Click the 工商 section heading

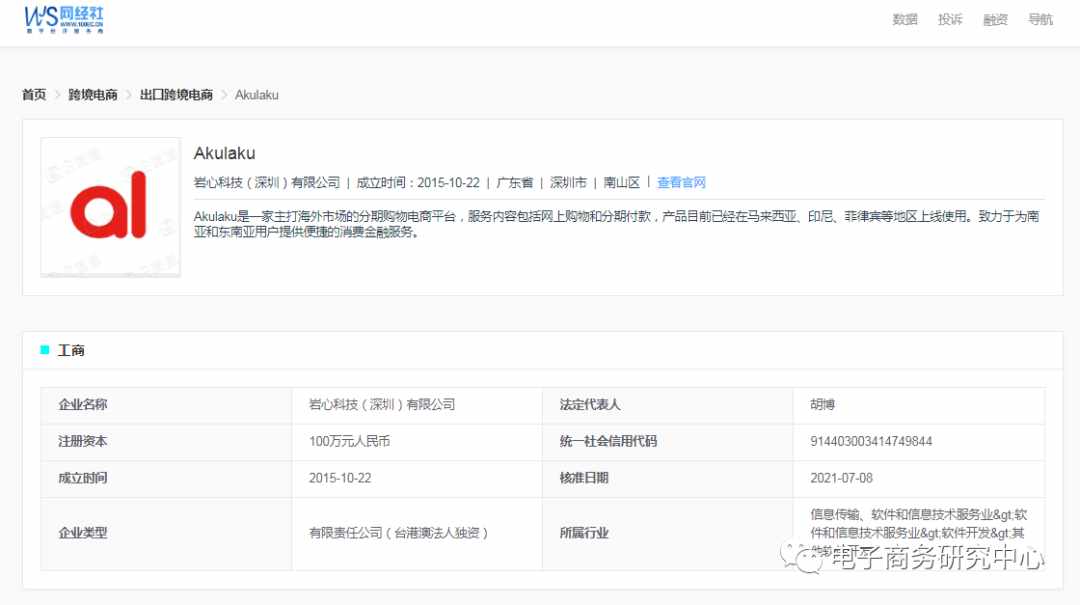point(71,350)
